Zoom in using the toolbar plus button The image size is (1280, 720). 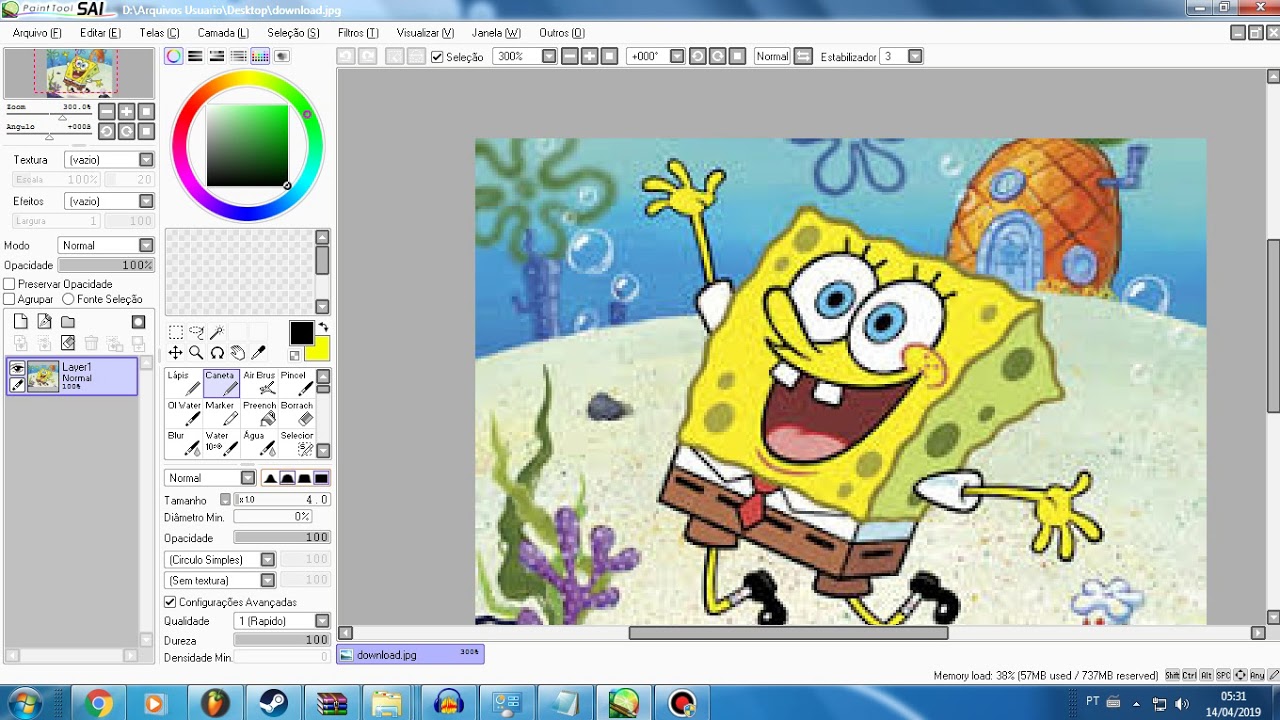point(590,56)
